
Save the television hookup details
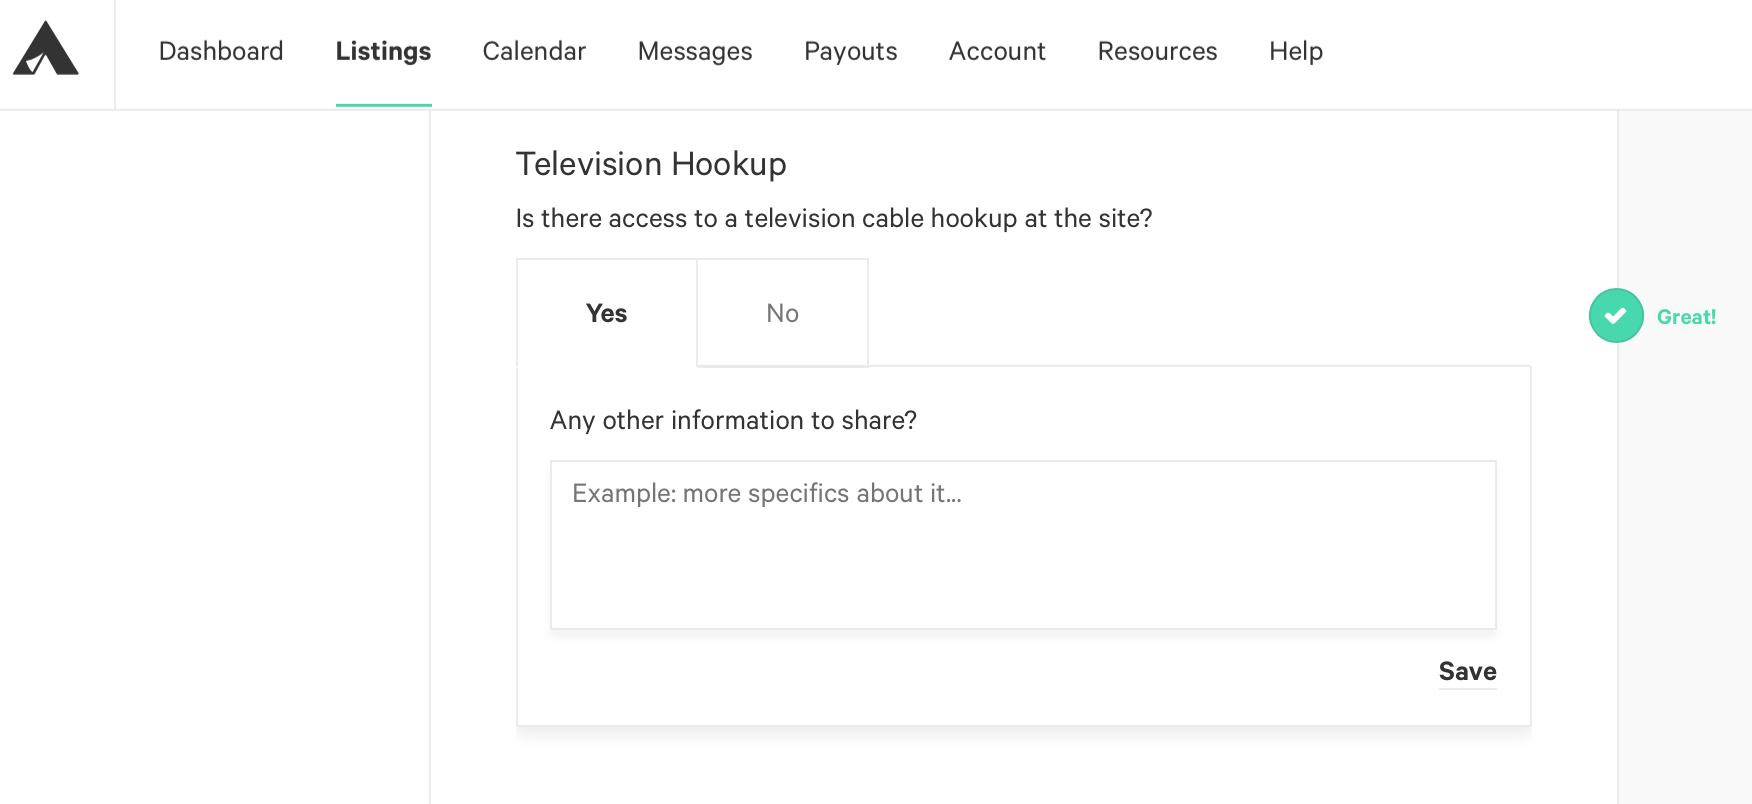[x=1467, y=672]
